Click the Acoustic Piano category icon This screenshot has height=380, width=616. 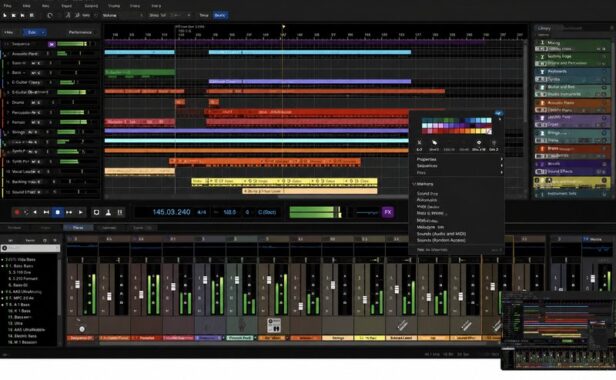542,103
